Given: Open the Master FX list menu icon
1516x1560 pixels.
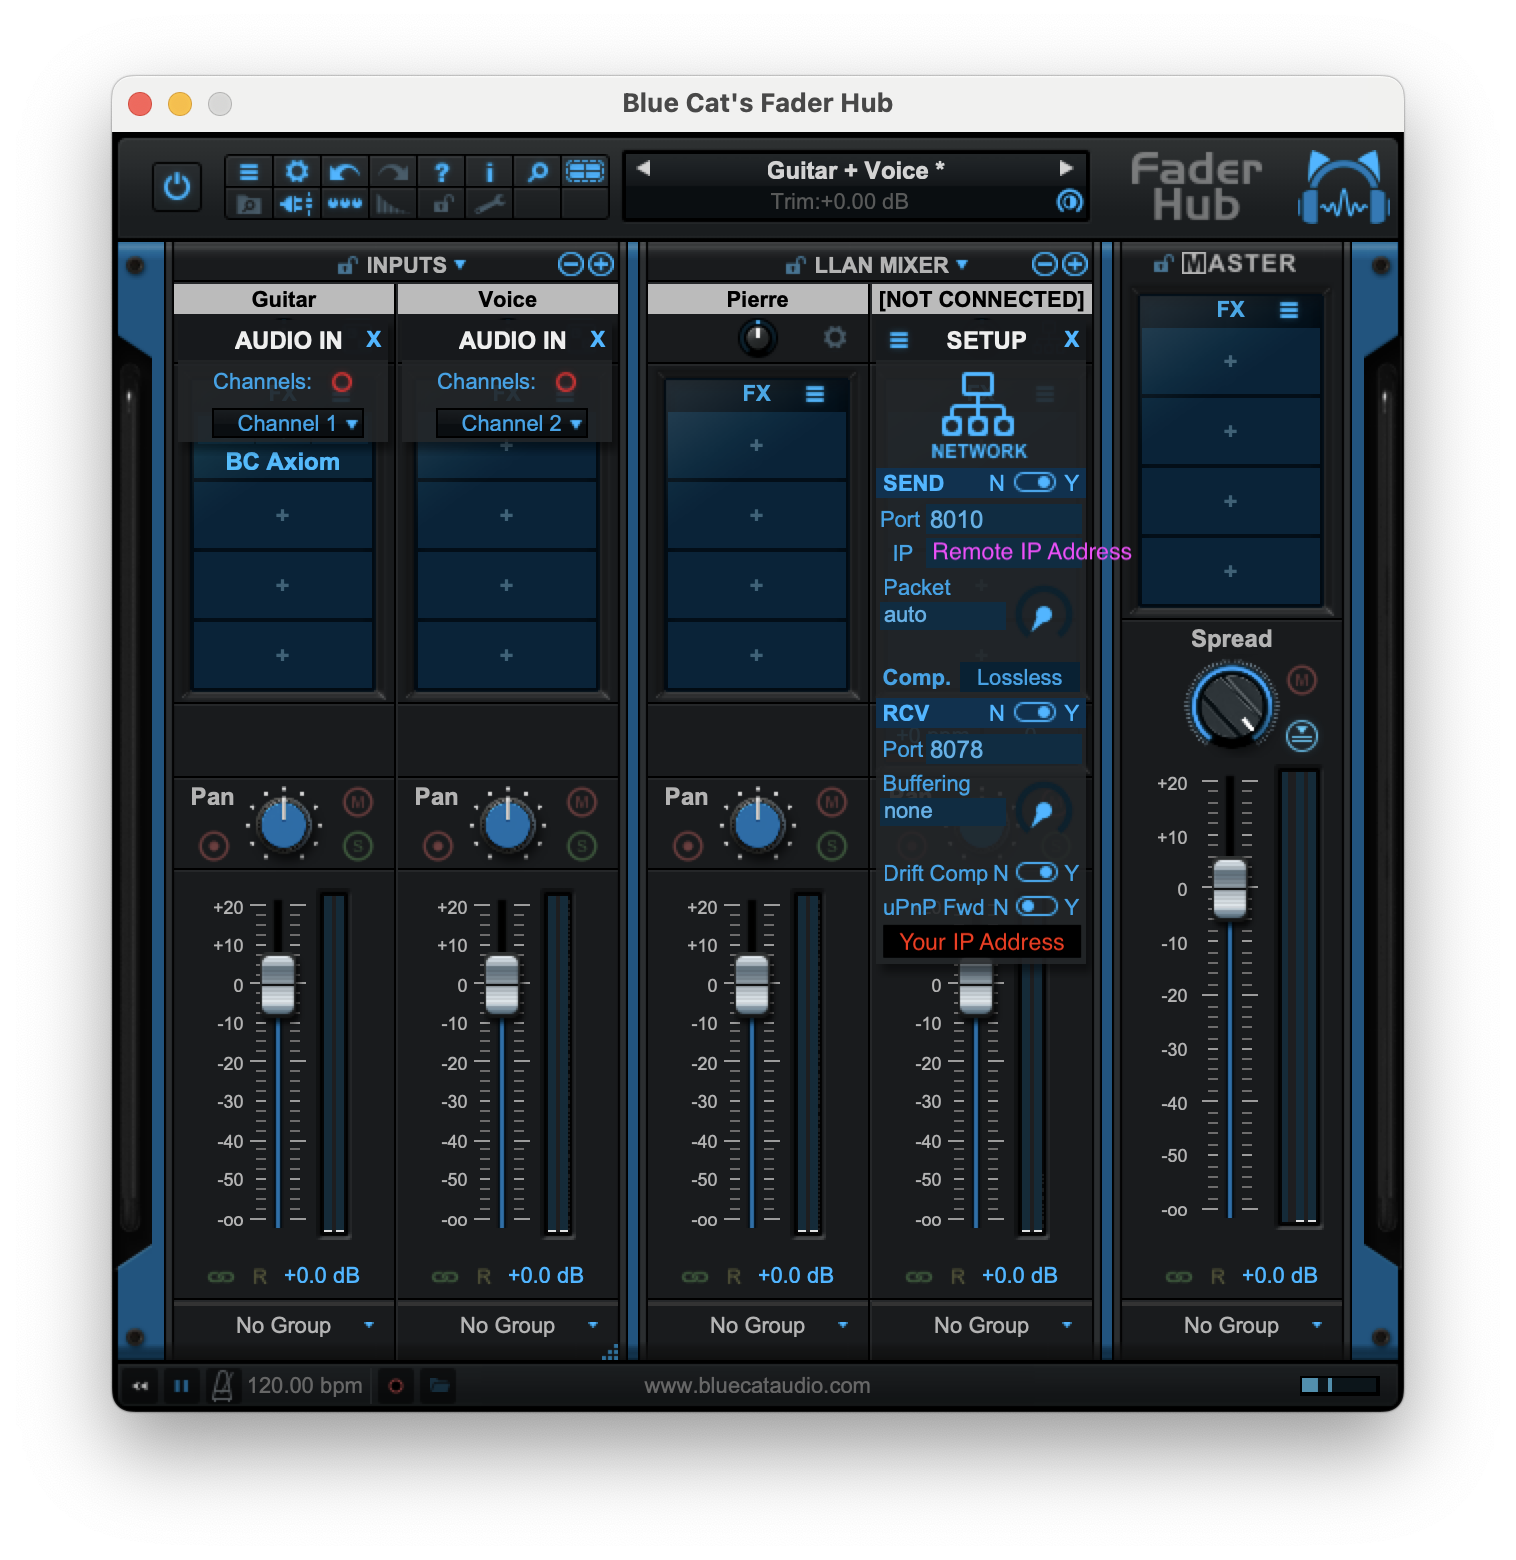Looking at the screenshot, I should 1289,310.
